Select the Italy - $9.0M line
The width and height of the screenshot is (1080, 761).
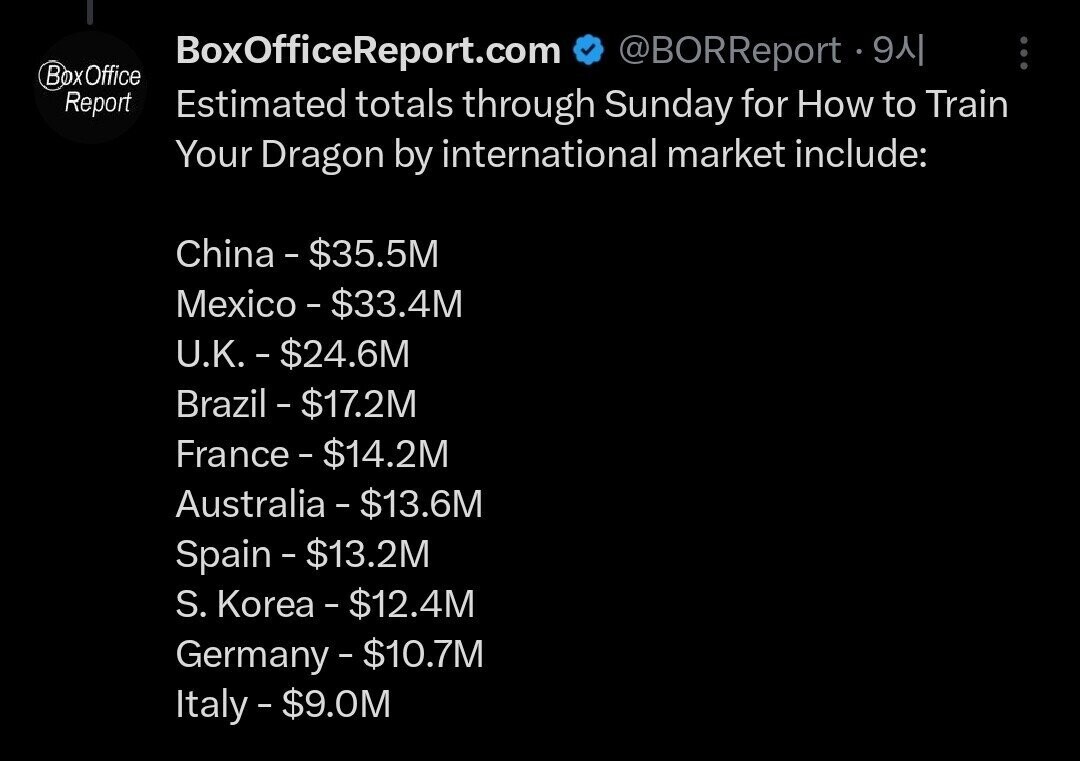[283, 704]
